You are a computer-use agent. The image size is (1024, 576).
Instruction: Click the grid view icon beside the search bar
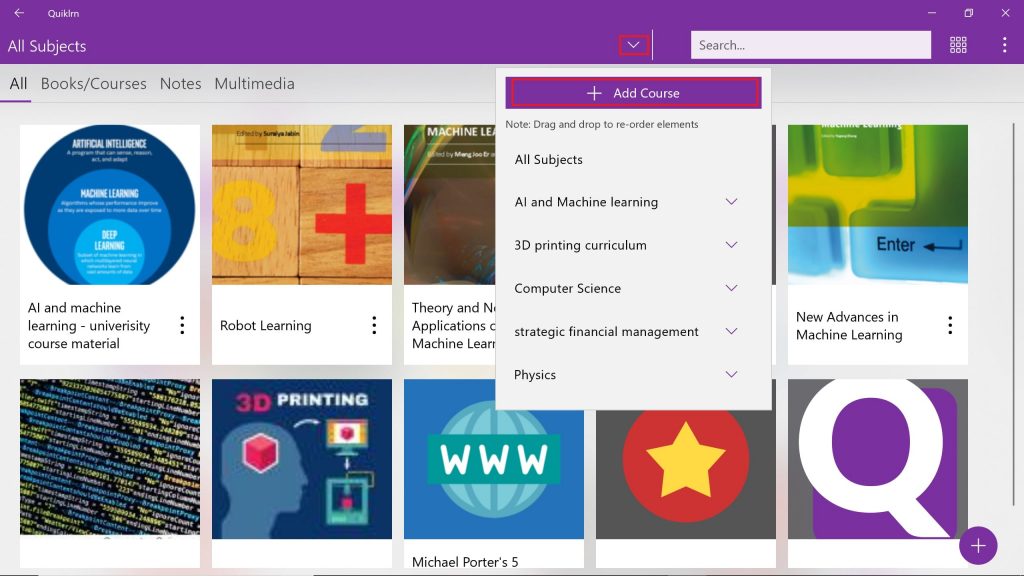[x=958, y=44]
